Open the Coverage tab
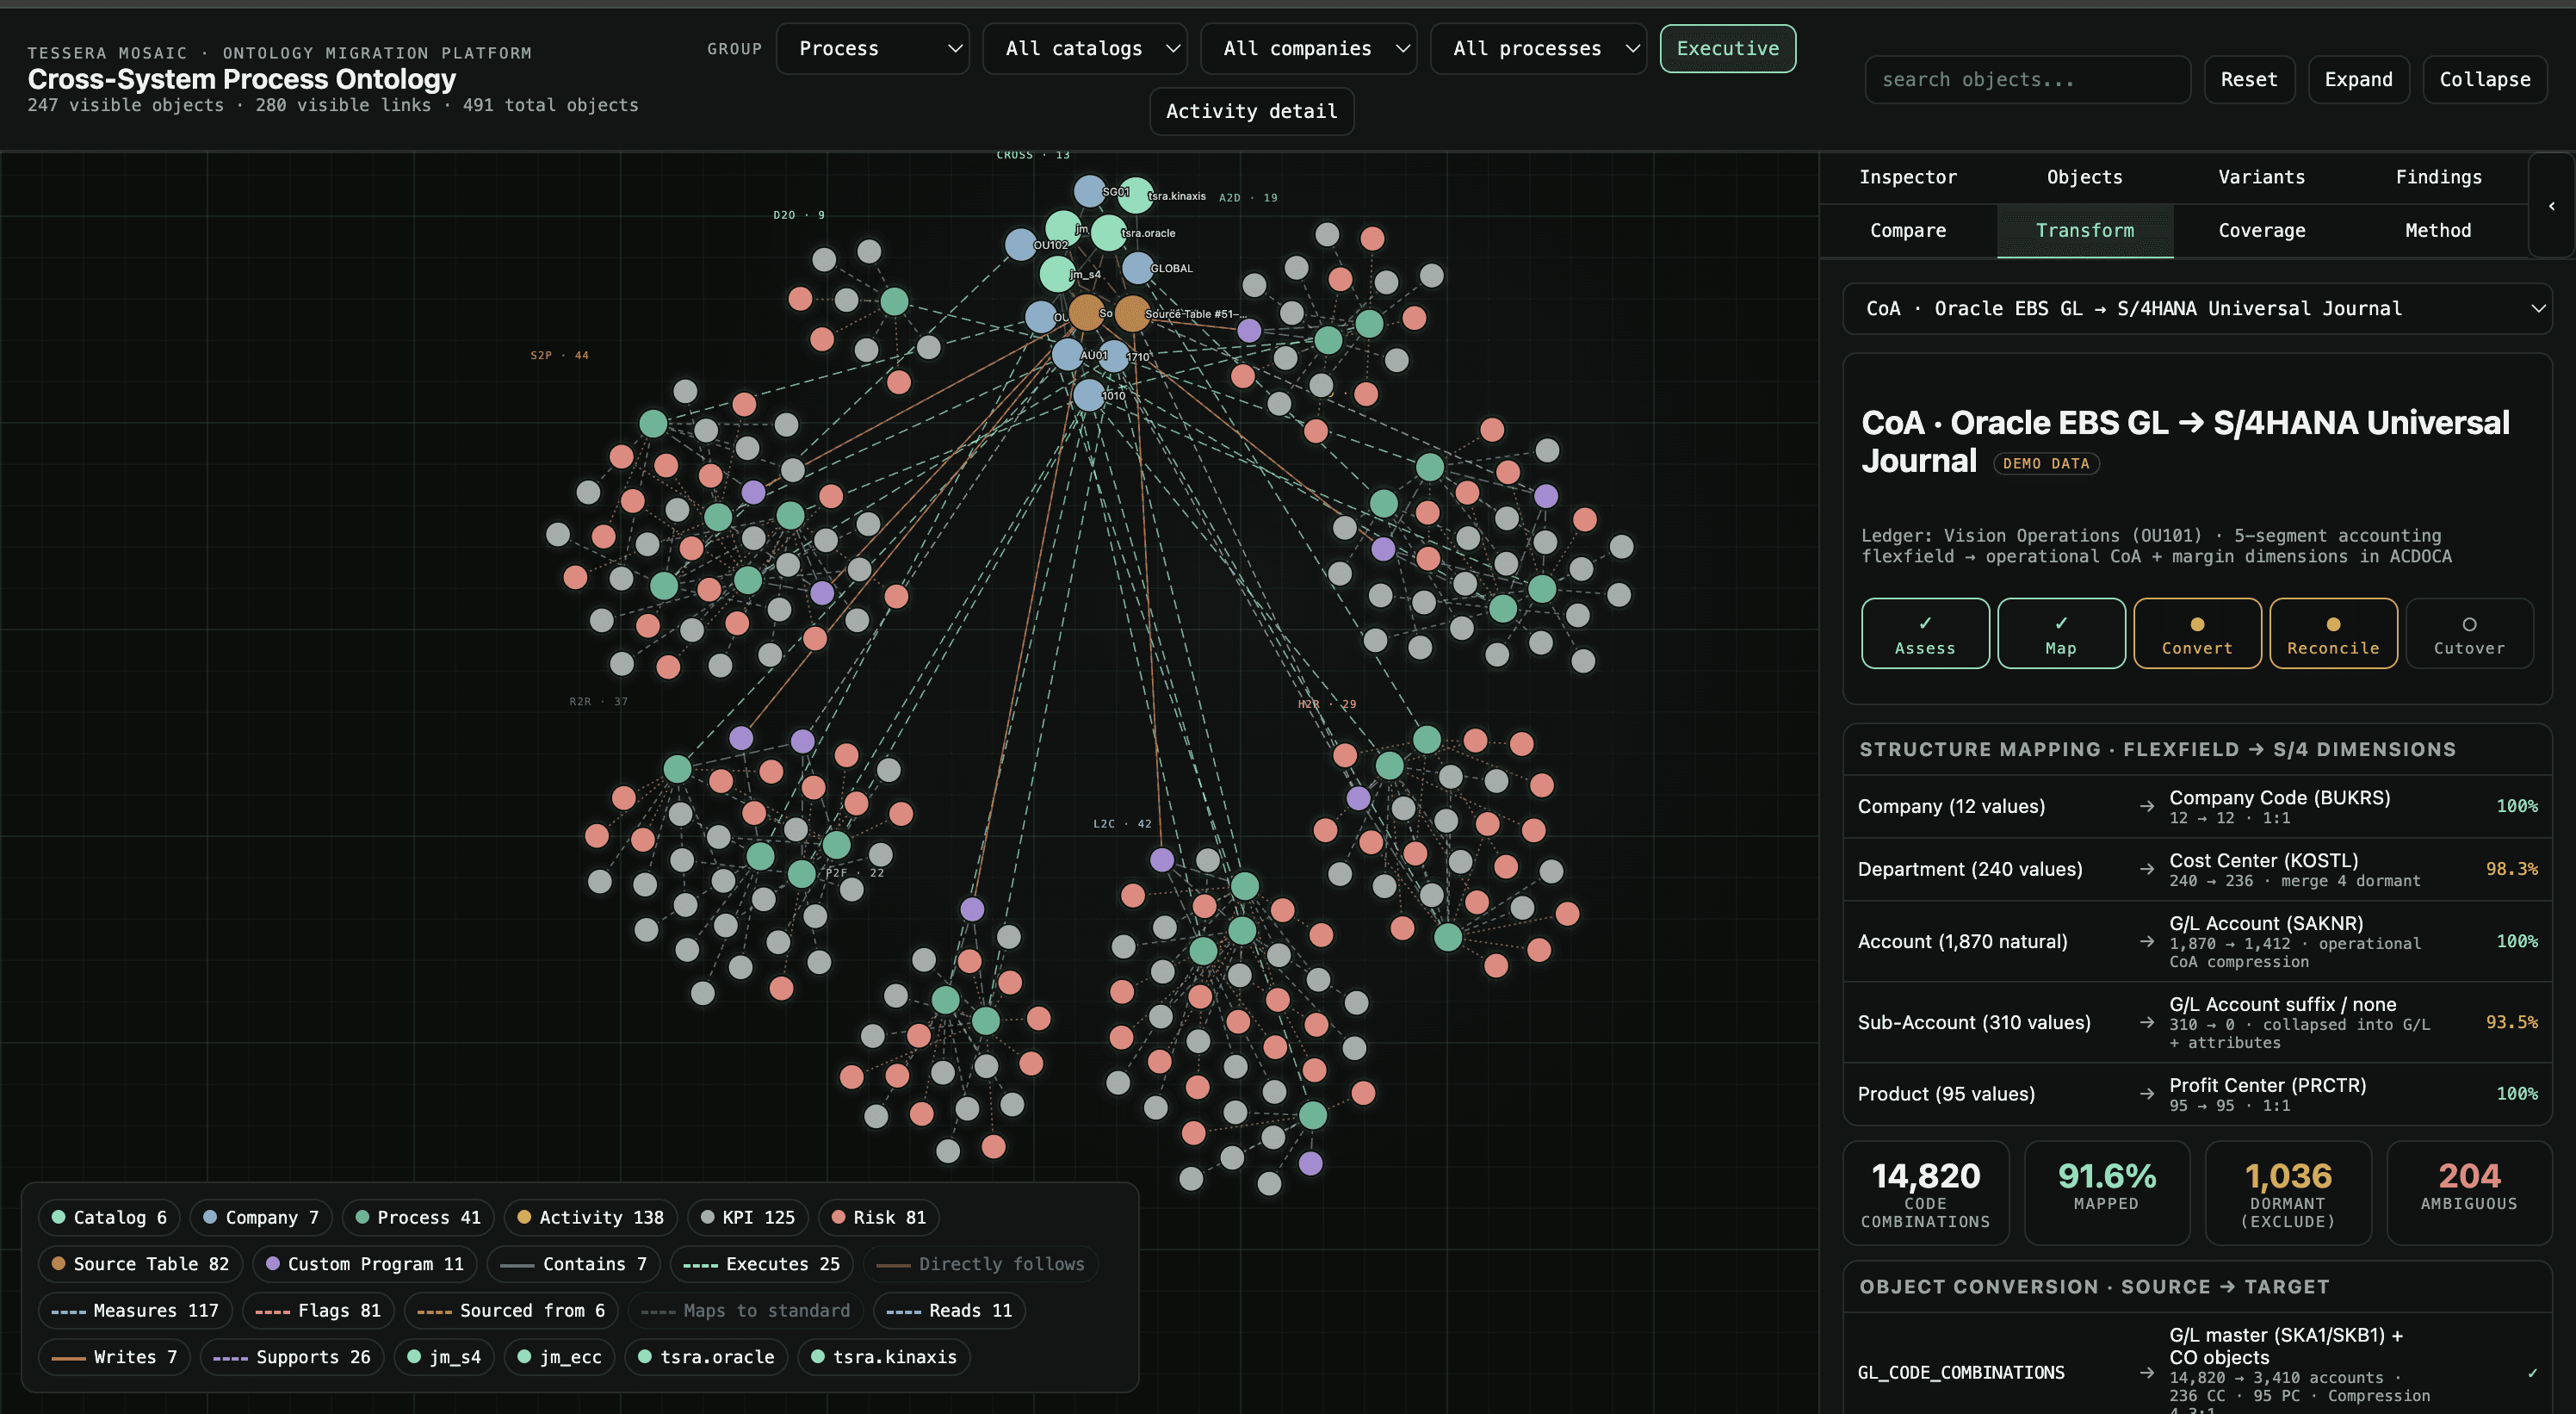The image size is (2576, 1414). (x=2261, y=231)
